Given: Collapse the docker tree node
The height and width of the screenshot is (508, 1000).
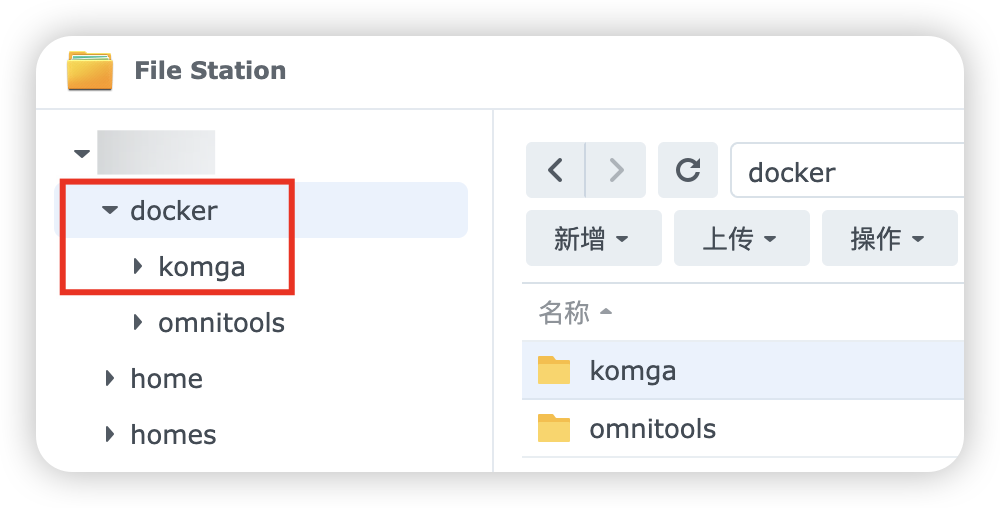Looking at the screenshot, I should [x=110, y=211].
